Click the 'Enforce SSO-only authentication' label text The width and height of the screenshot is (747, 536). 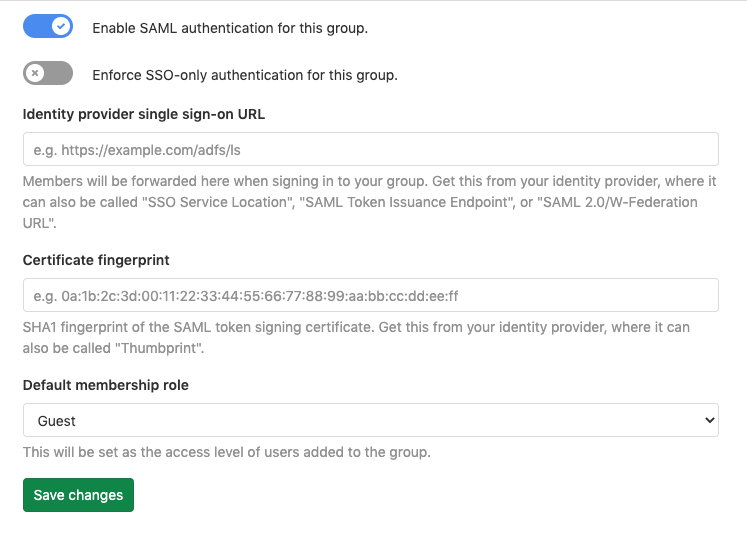(x=245, y=74)
